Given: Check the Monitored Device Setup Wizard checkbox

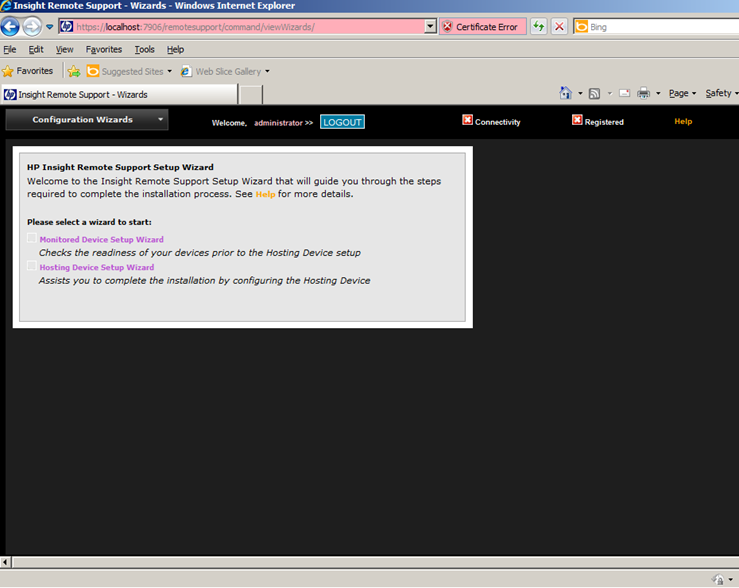Looking at the screenshot, I should coord(32,238).
